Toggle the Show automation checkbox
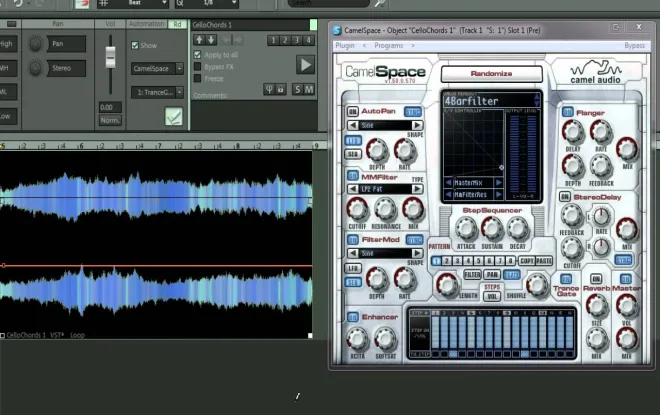The height and width of the screenshot is (415, 660). coord(135,45)
